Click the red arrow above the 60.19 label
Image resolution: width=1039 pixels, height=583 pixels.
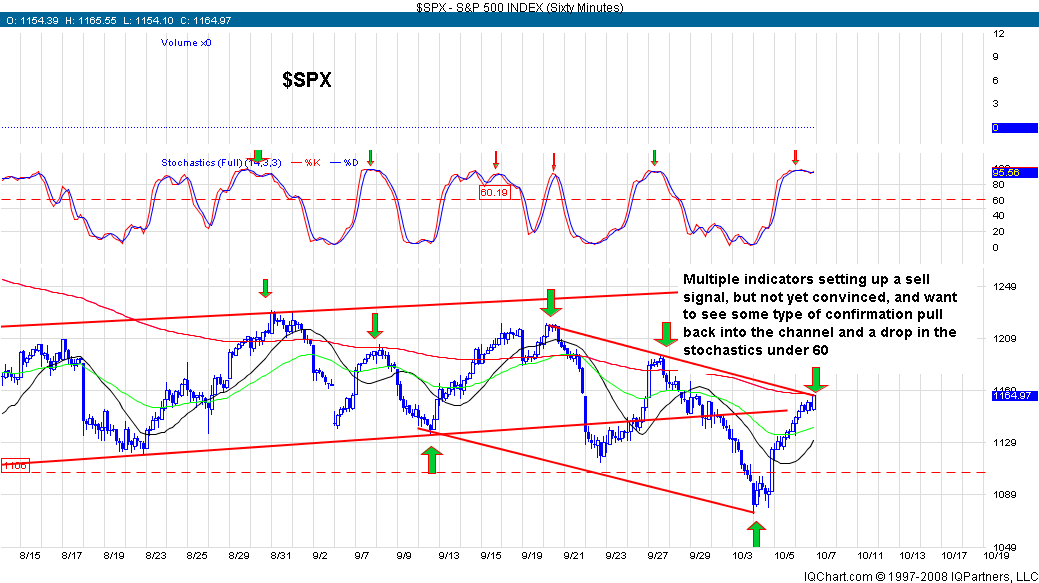[x=495, y=159]
